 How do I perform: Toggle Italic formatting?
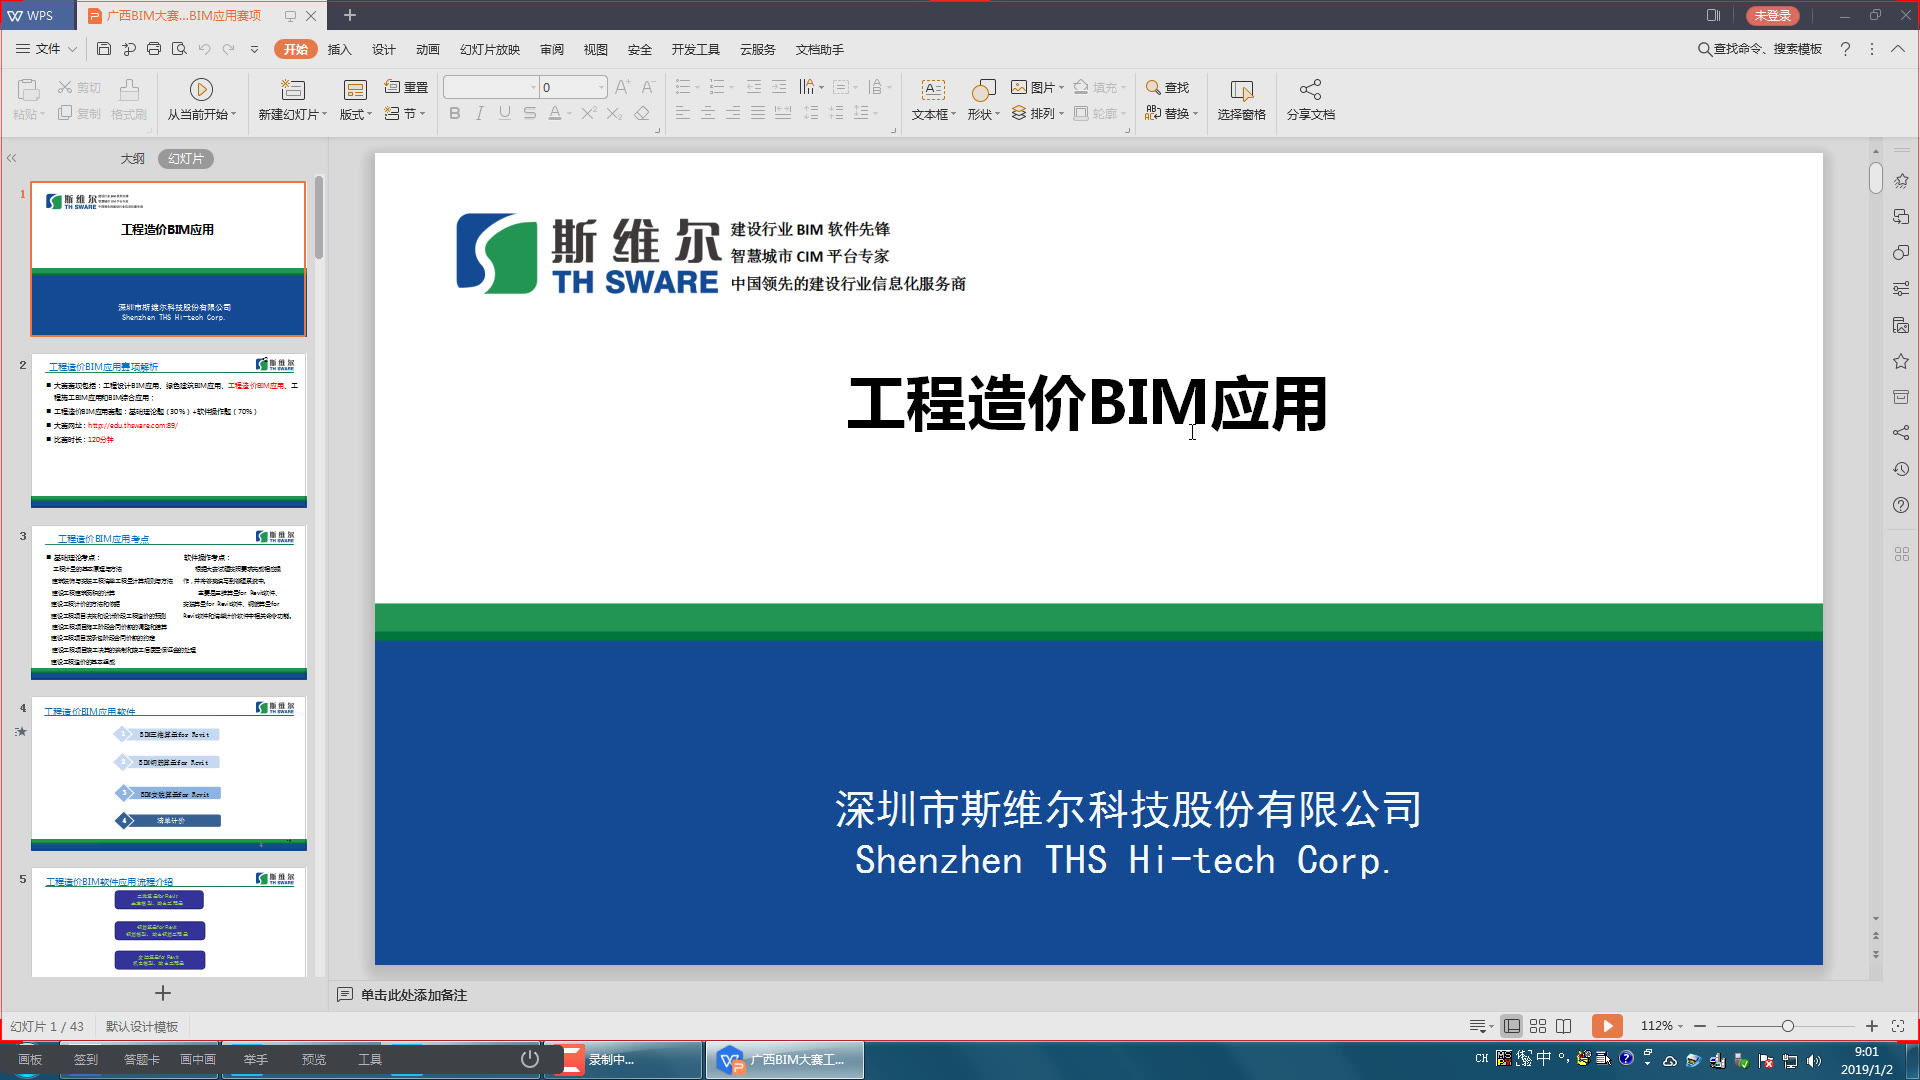(480, 113)
